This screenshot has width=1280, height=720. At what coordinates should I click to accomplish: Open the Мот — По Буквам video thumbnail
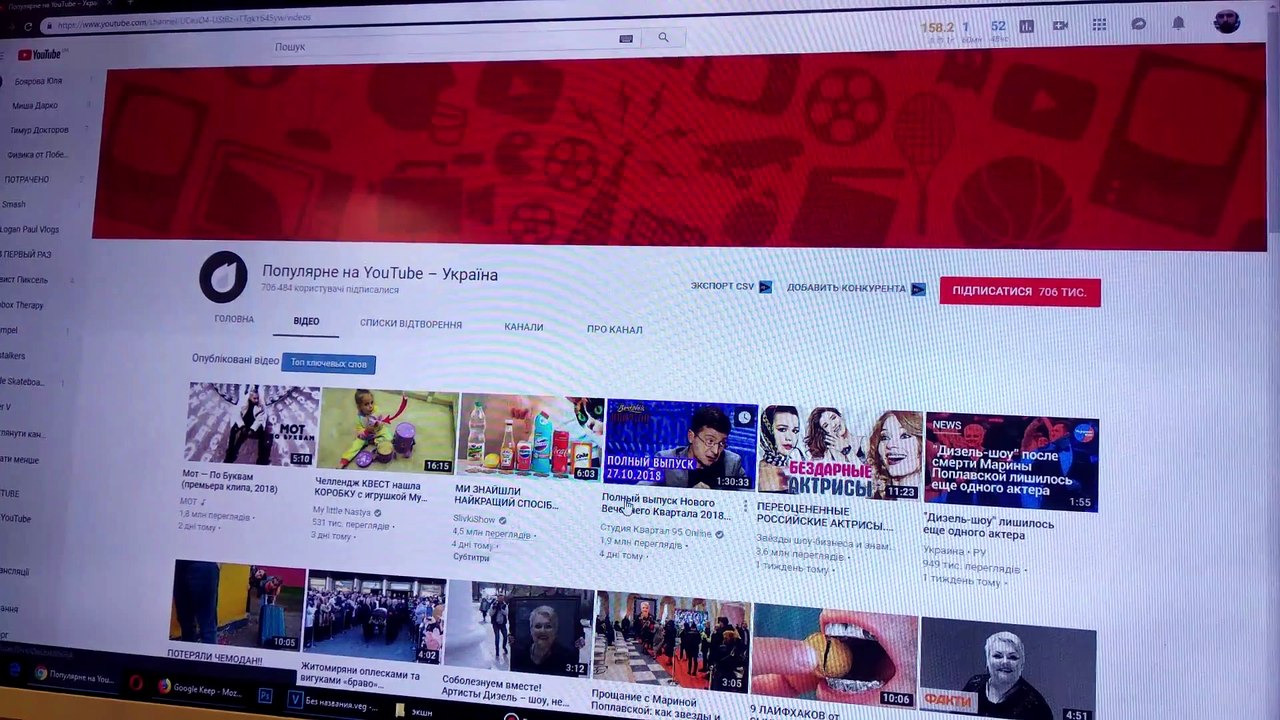pos(250,425)
